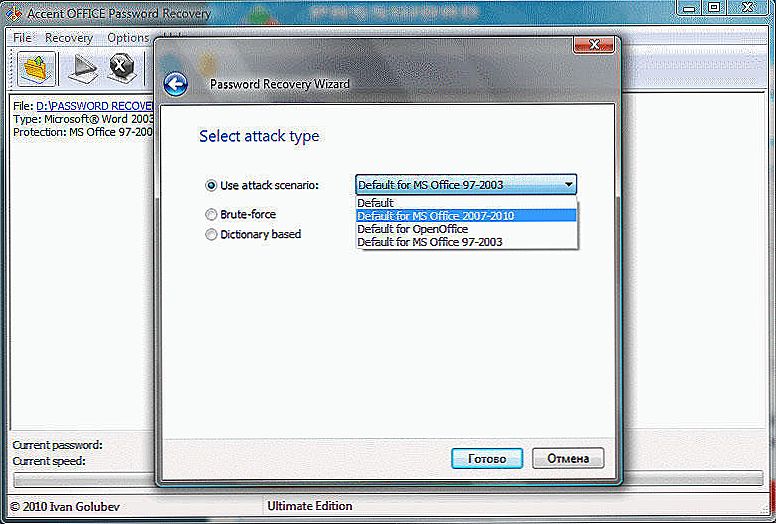
Task: Minimize the Accent OFFICE Password Recovery window
Action: pyautogui.click(x=687, y=7)
